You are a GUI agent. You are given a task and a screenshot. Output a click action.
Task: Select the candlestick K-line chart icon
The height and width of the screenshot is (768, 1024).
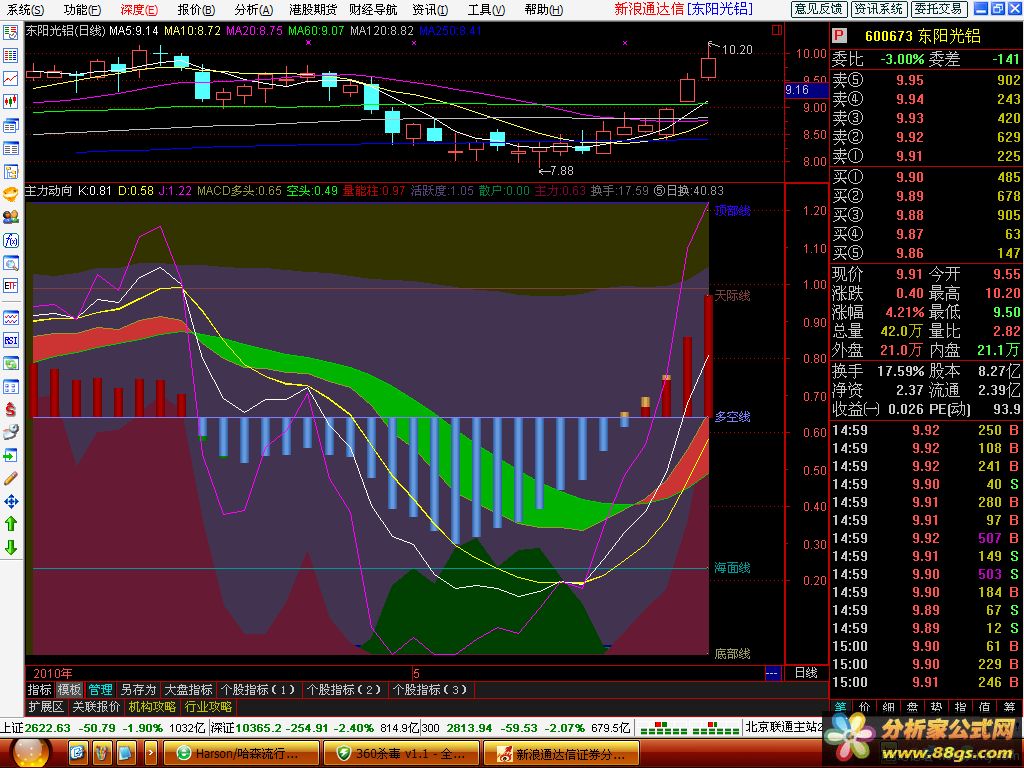[10, 101]
